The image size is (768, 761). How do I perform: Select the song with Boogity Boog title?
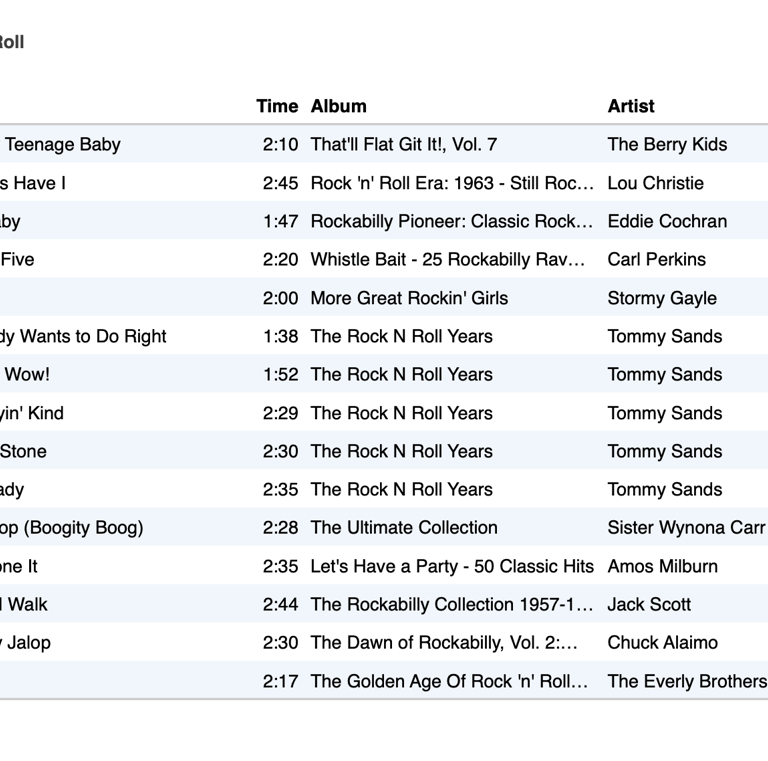[72, 528]
